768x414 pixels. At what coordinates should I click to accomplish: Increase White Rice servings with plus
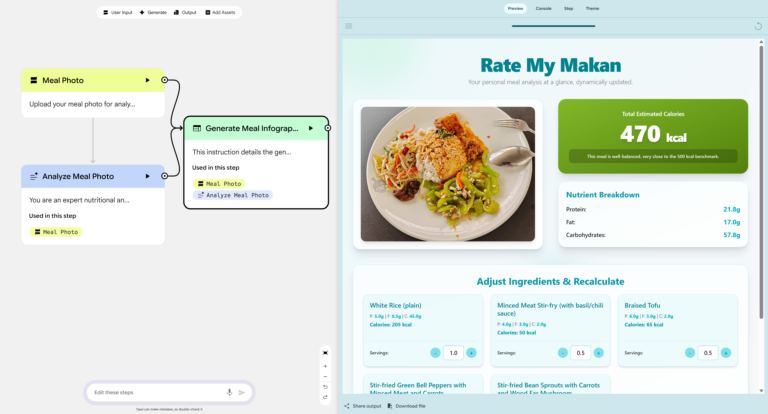(x=471, y=353)
